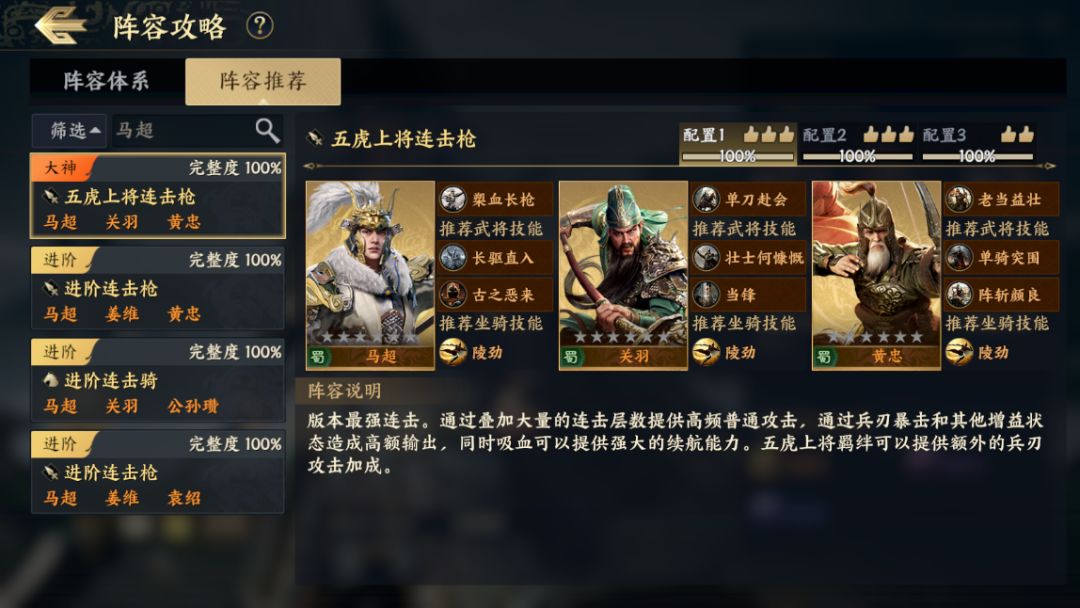
Task: Click the 古之恶来 skill icon
Action: (453, 295)
